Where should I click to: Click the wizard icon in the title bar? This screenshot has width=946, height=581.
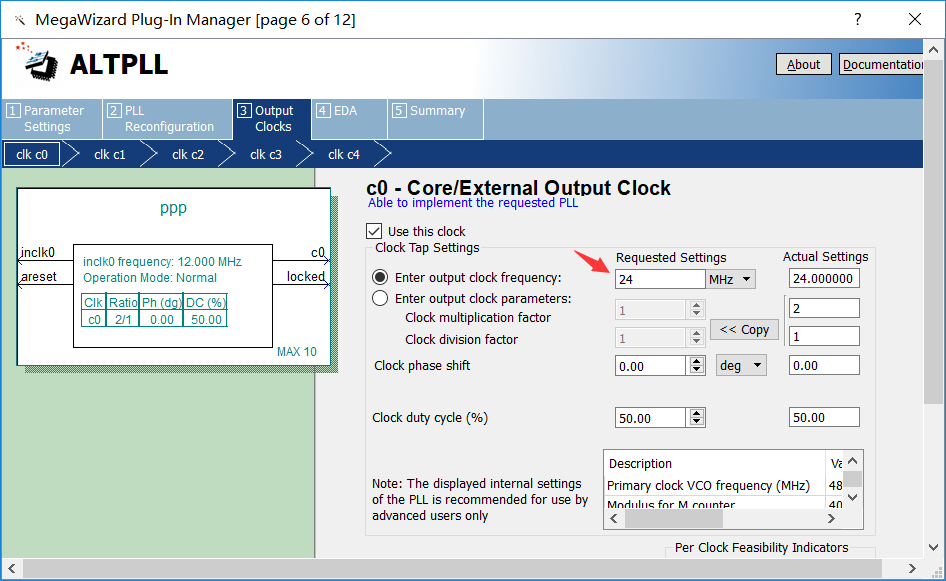tap(20, 20)
